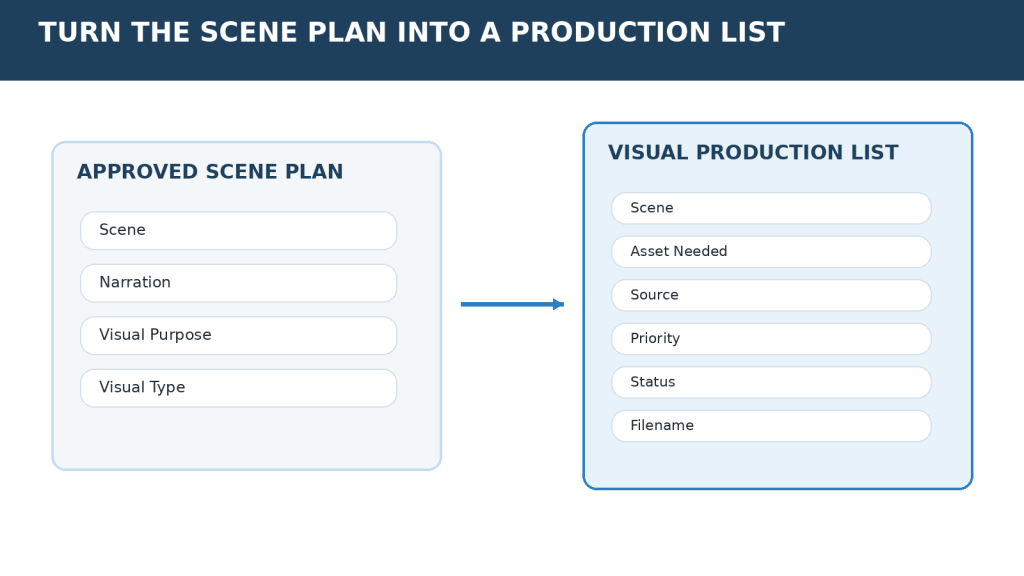Image resolution: width=1024 pixels, height=576 pixels.
Task: Click the Visual Production List heading
Action: (x=753, y=152)
